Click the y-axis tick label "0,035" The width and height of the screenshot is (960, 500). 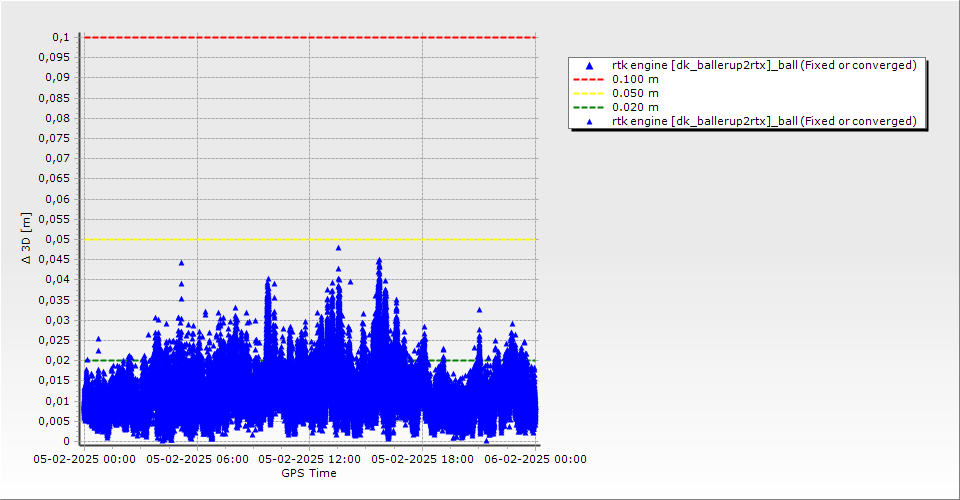point(54,300)
